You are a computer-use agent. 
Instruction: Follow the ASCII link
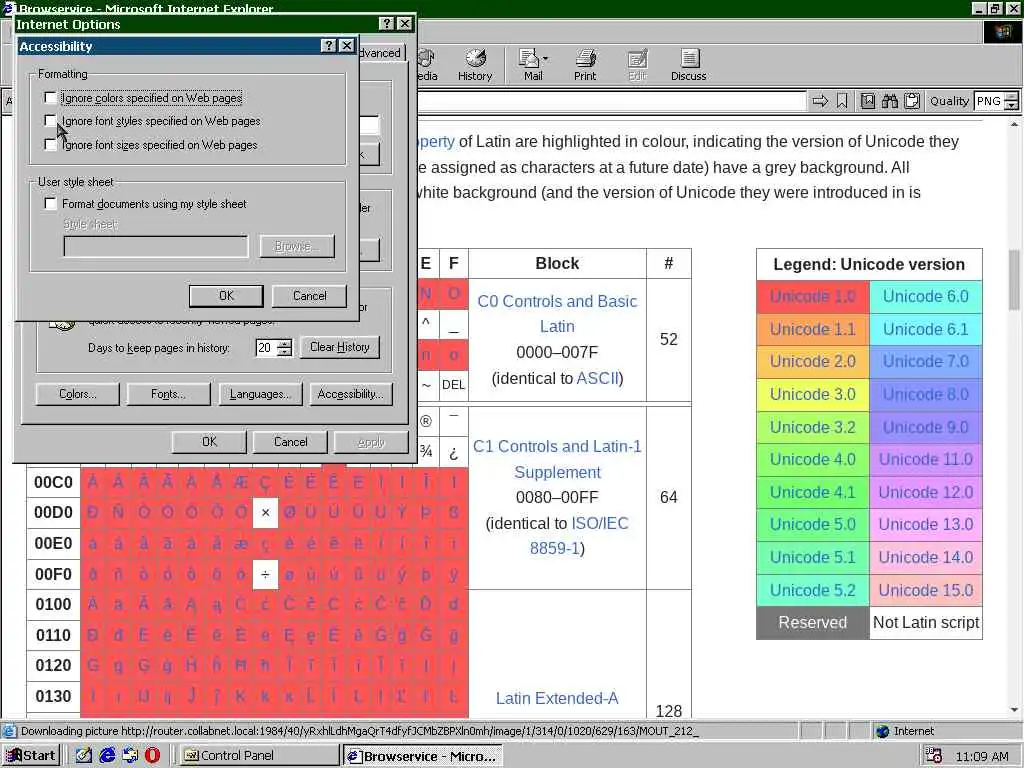click(598, 378)
